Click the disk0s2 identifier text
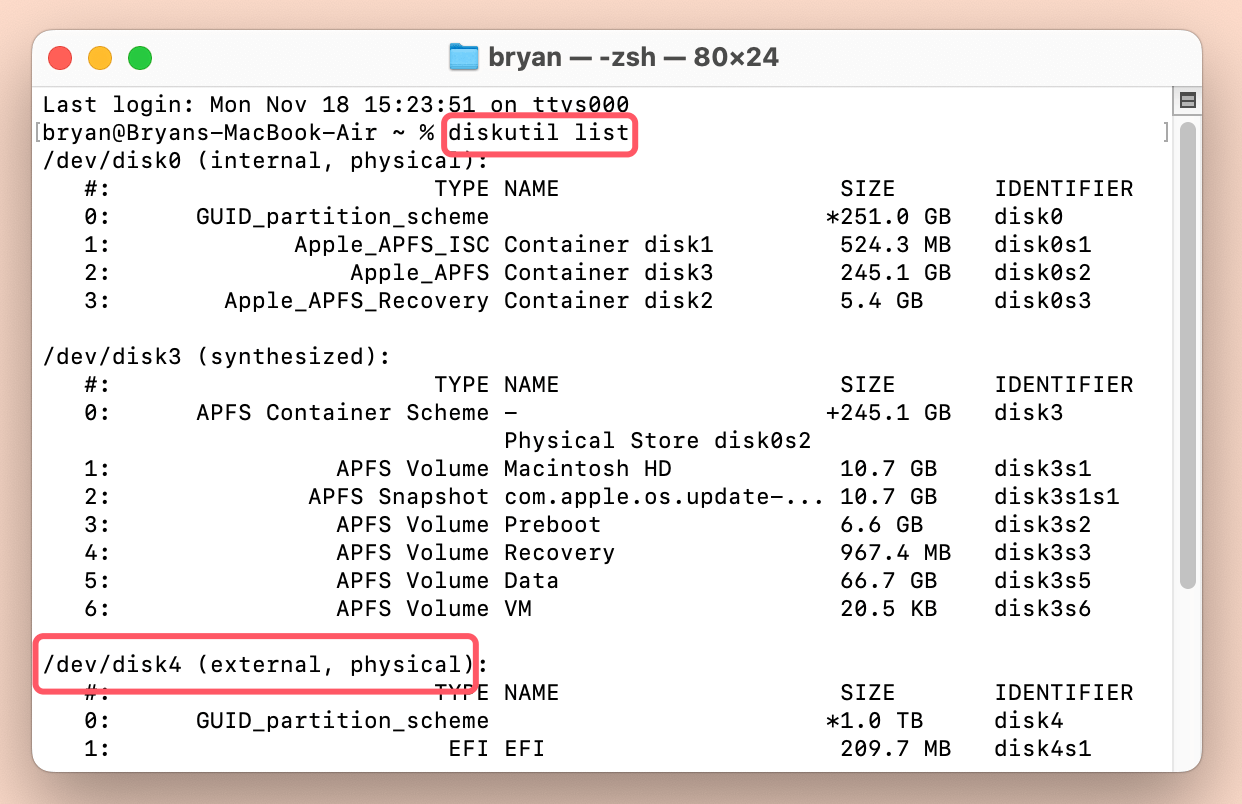The image size is (1242, 804). pyautogui.click(x=1043, y=272)
